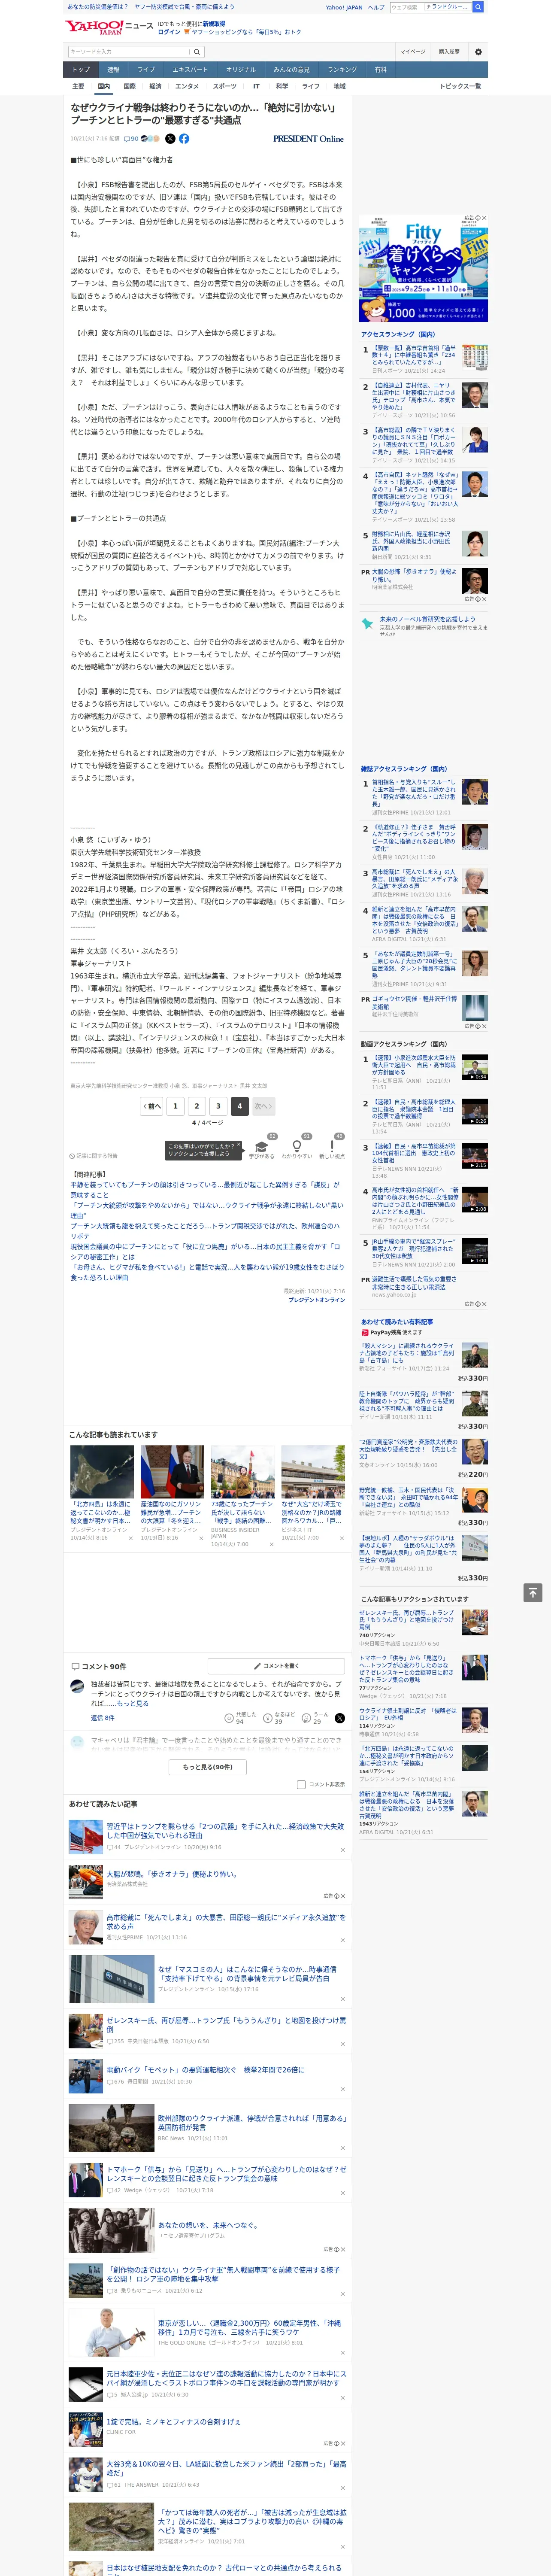Click the PRESIDENT Online logo
Image resolution: width=551 pixels, height=2576 pixels.
coord(308,139)
